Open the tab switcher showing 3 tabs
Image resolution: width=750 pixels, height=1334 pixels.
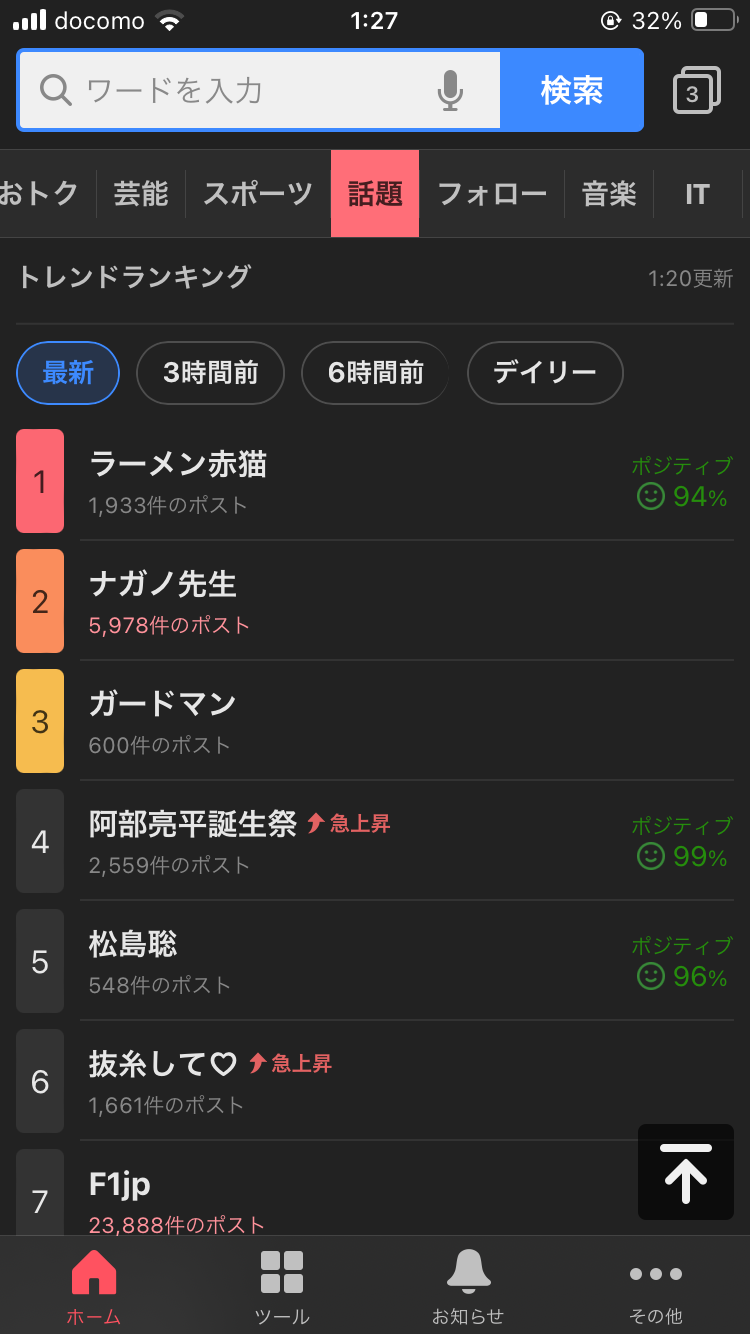pyautogui.click(x=697, y=91)
